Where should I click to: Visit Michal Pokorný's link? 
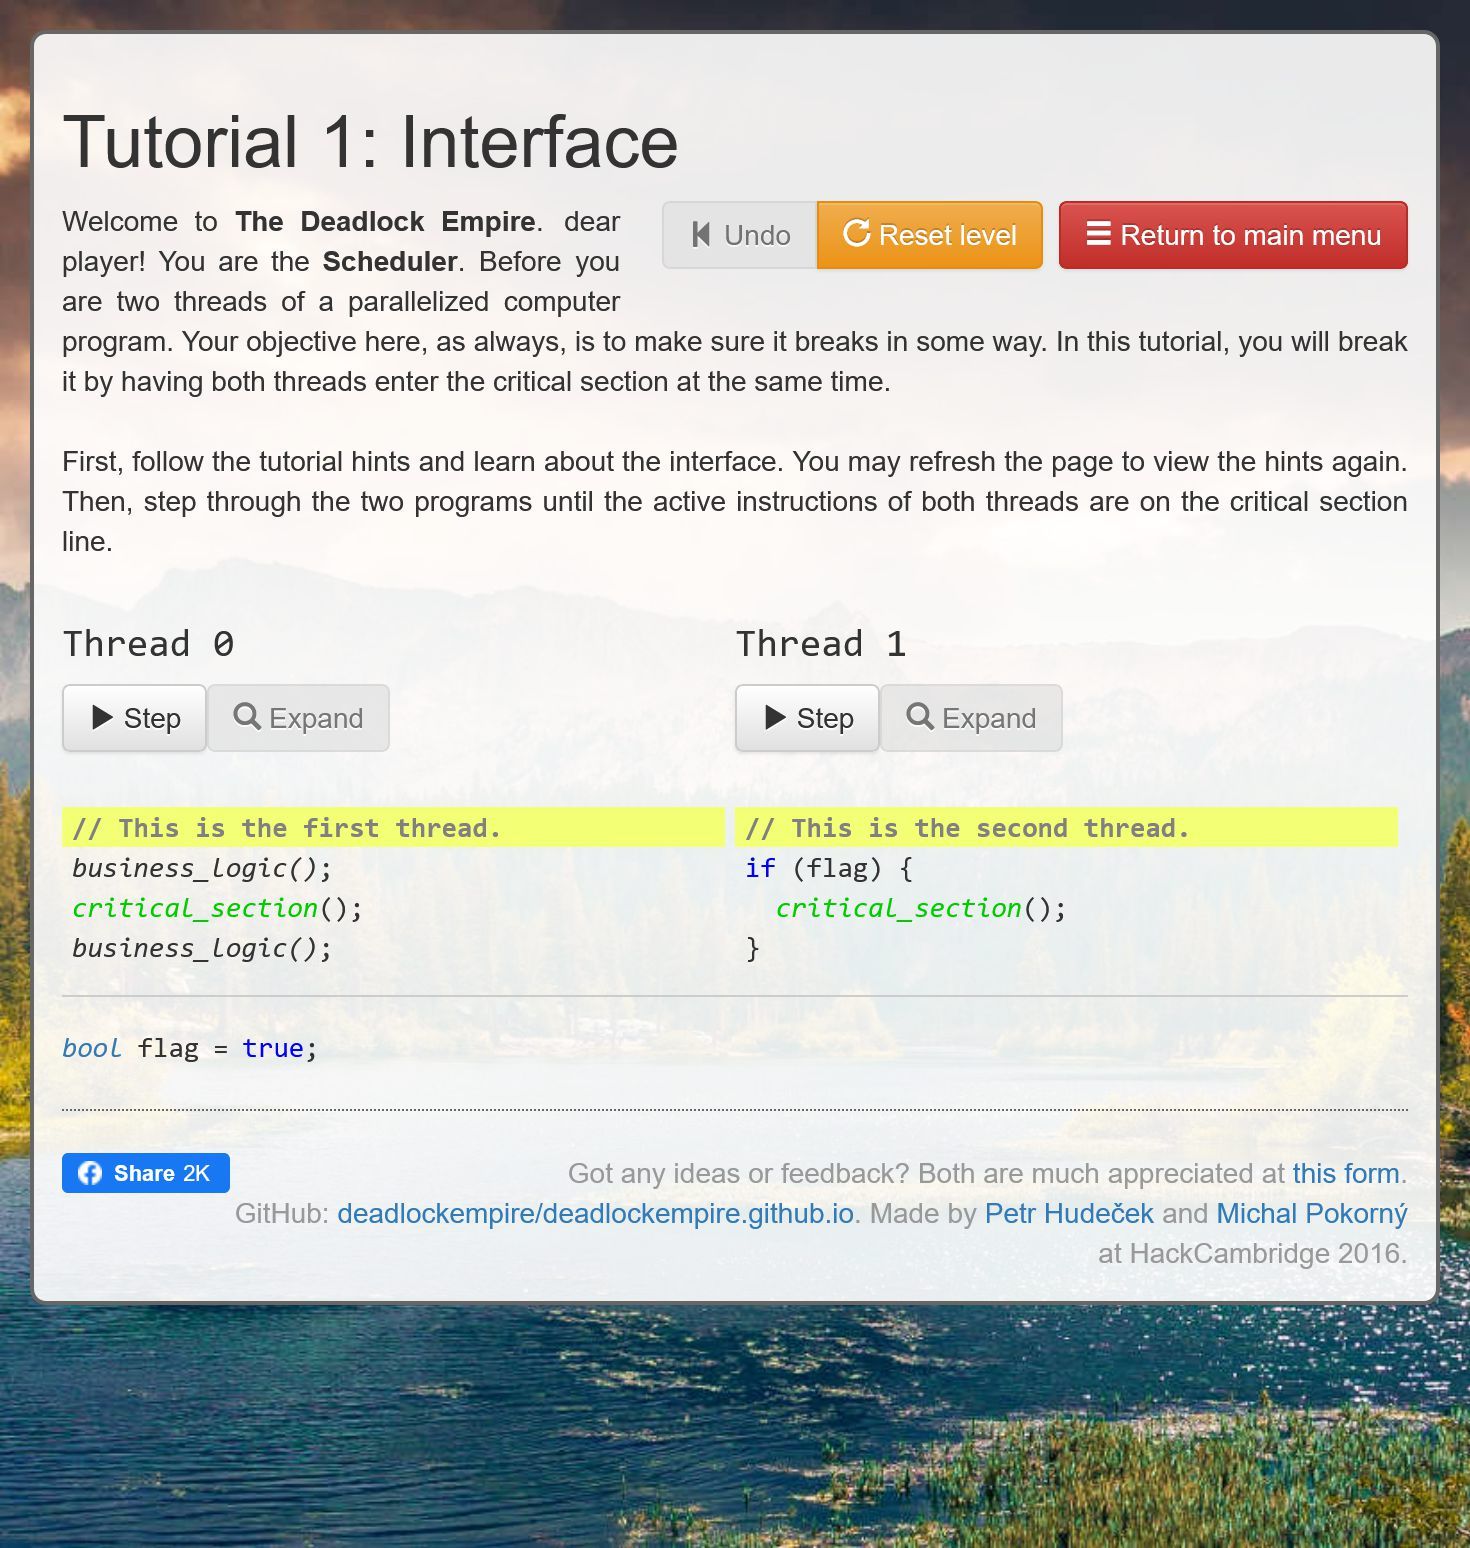1312,1213
